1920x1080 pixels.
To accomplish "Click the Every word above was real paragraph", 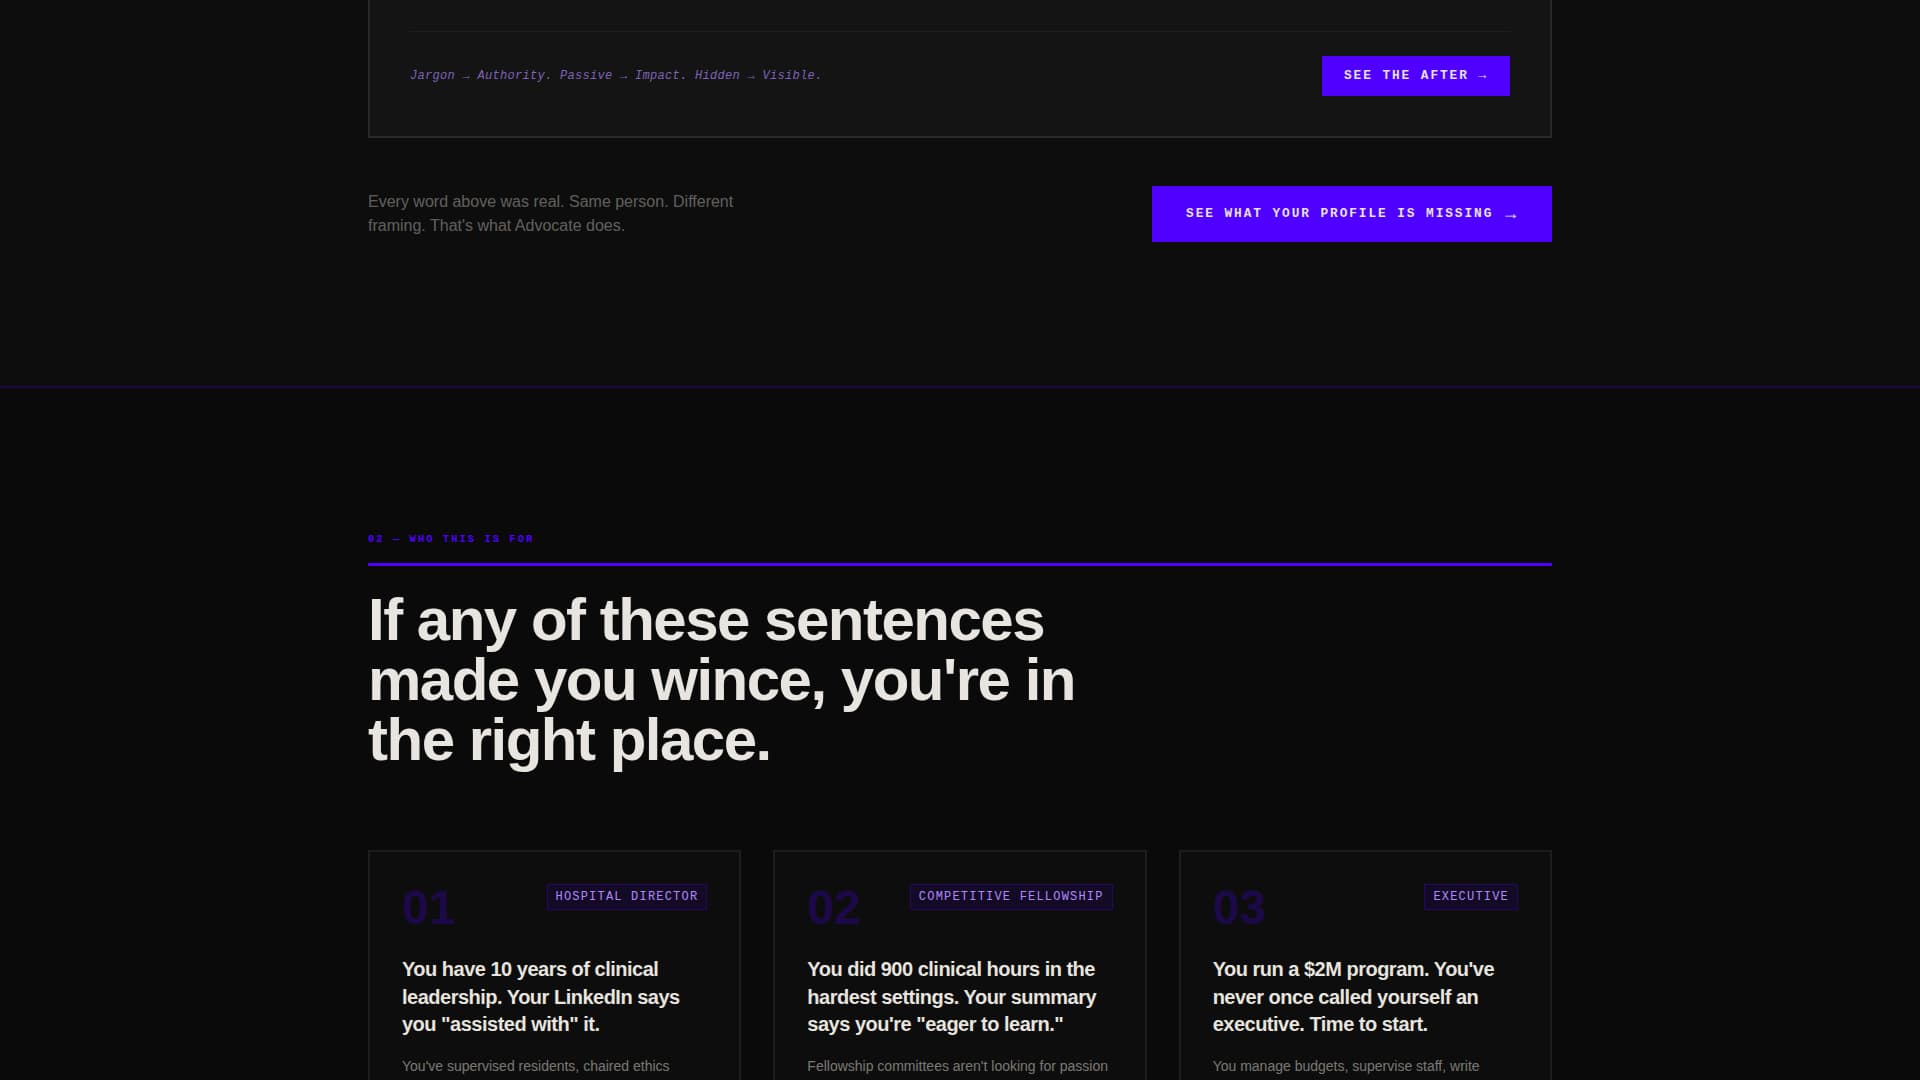I will coord(550,213).
